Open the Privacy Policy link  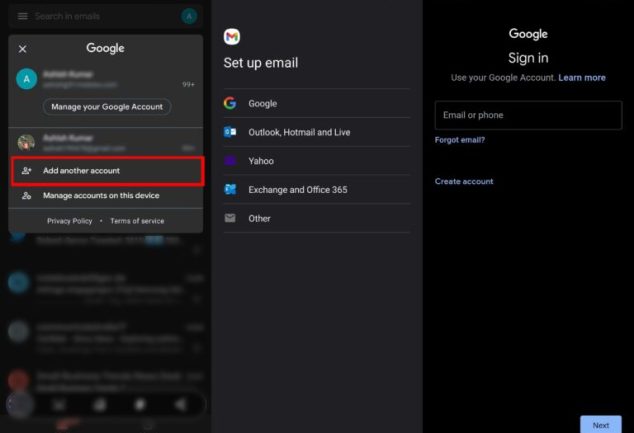point(69,221)
